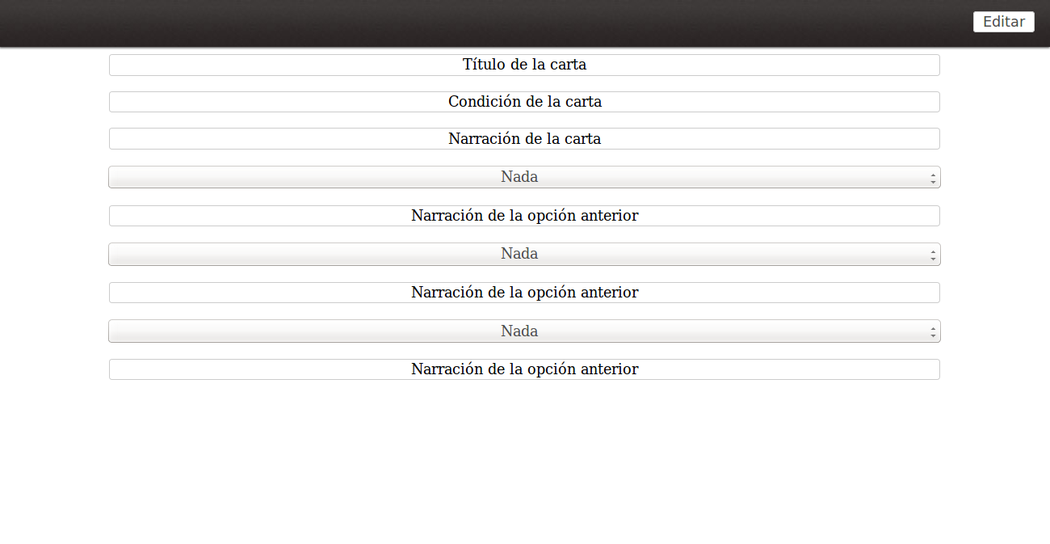The width and height of the screenshot is (1050, 544).
Task: Click the 'Condición de la carta' placeholder text
Action: [x=524, y=102]
